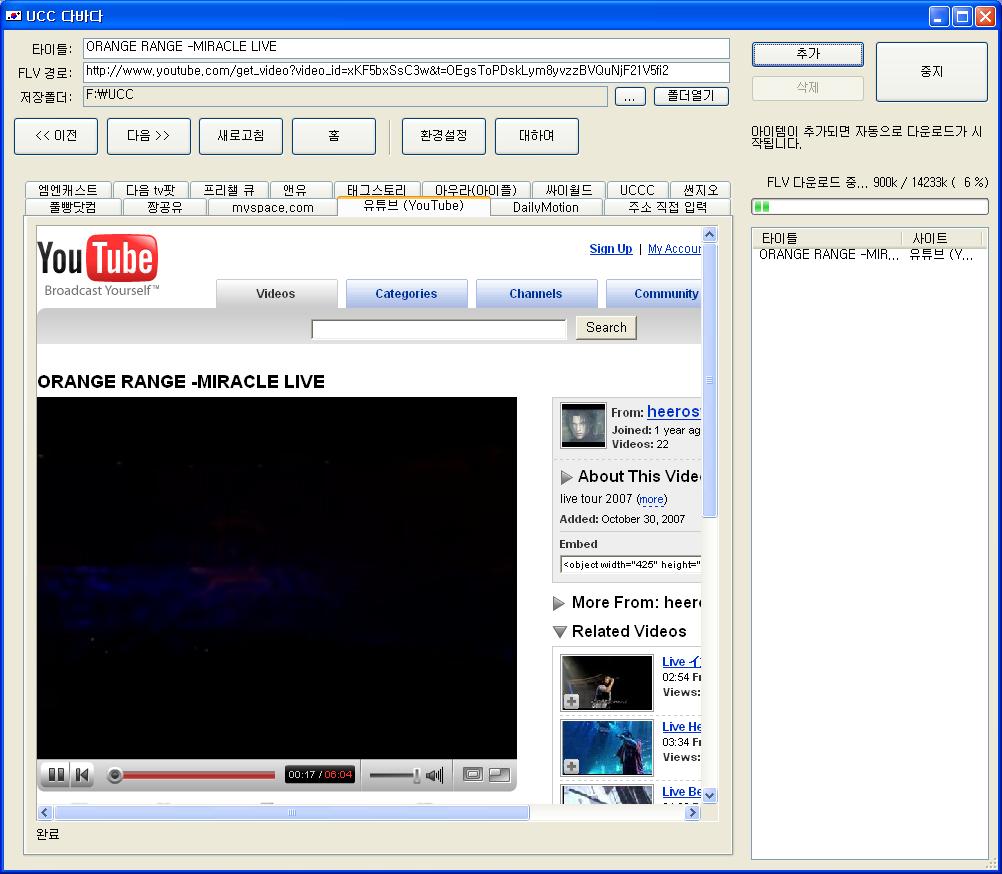Restart video with the rewind-to-start icon

[x=82, y=775]
